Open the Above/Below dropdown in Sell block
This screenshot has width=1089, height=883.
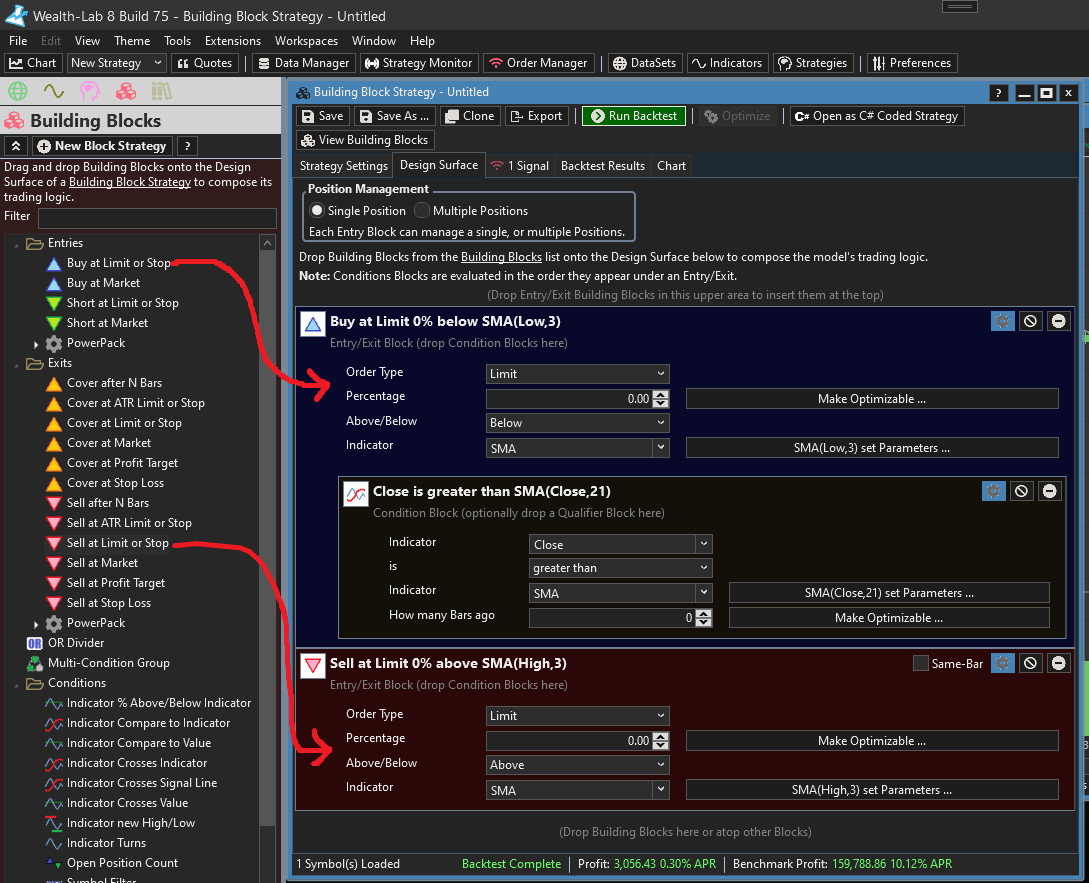coord(577,765)
